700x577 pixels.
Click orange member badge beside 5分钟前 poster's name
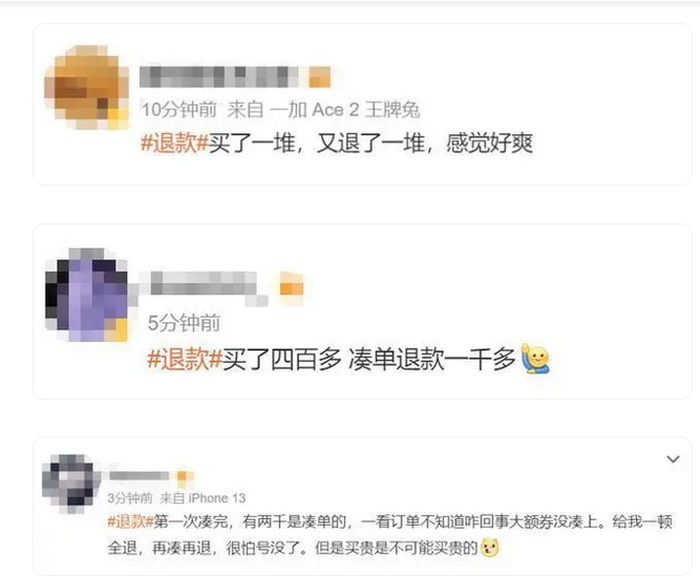(x=292, y=286)
